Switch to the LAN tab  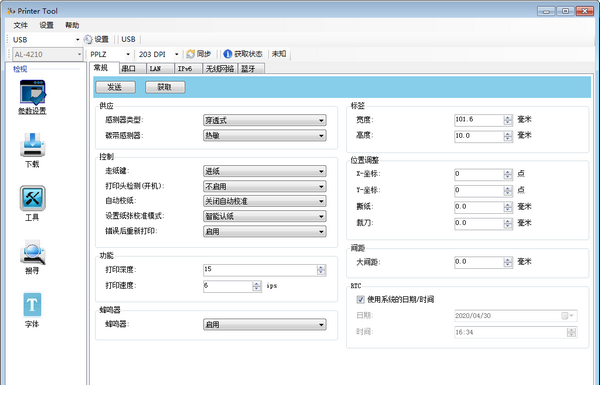pyautogui.click(x=160, y=69)
